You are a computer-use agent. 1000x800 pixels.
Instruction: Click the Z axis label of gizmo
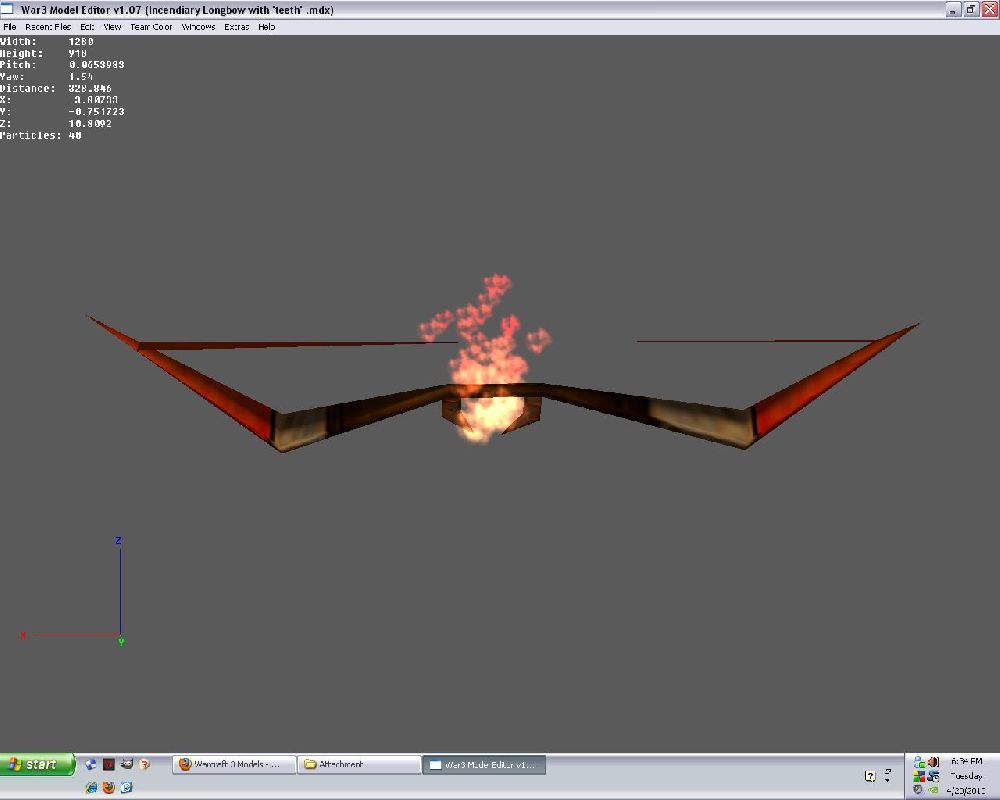click(118, 540)
